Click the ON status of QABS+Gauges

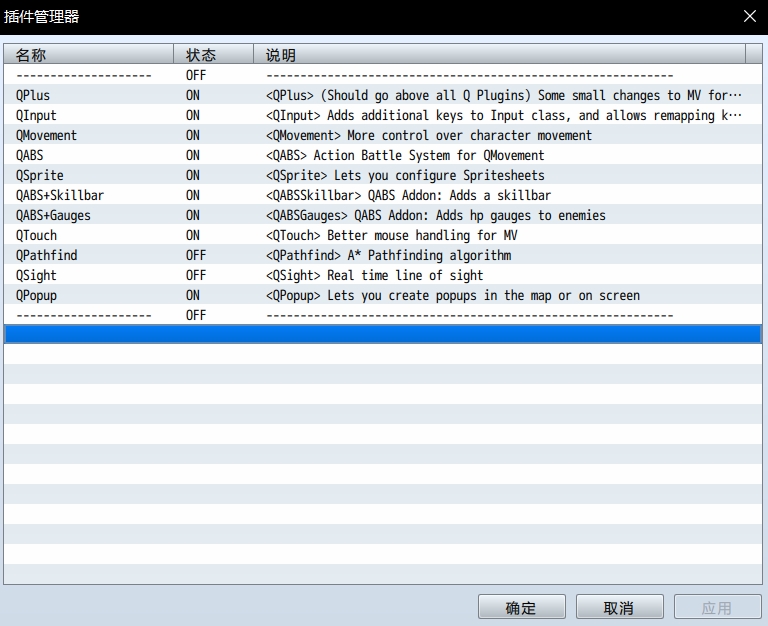point(192,216)
